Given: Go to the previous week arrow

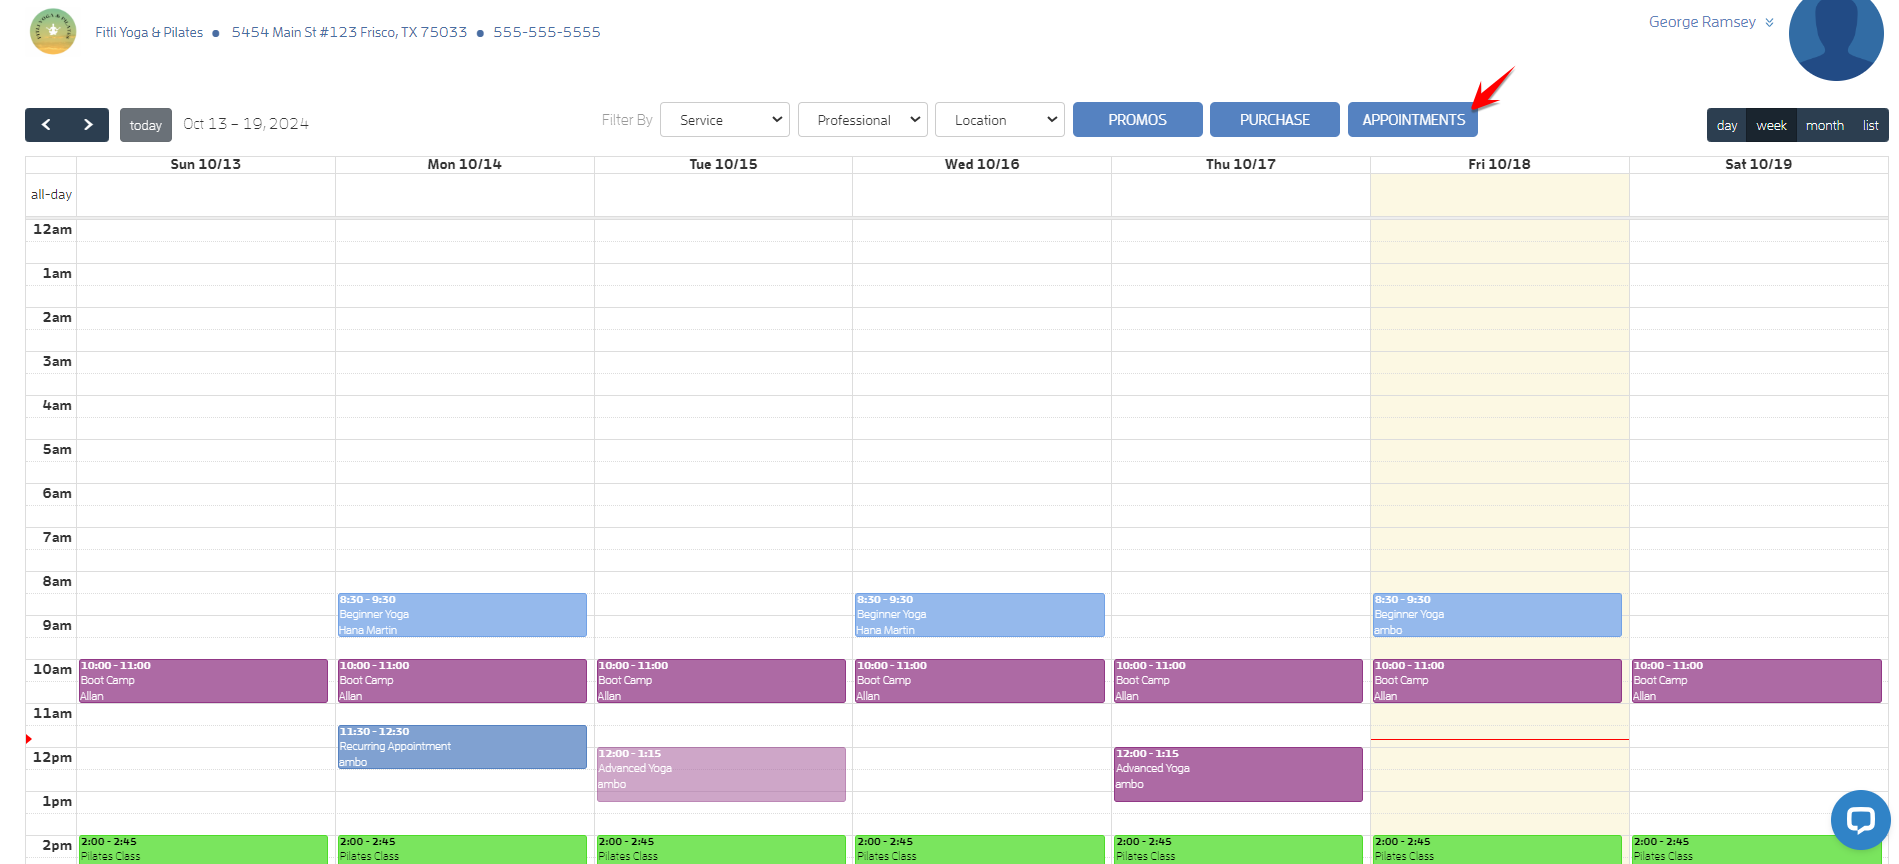Looking at the screenshot, I should (46, 125).
